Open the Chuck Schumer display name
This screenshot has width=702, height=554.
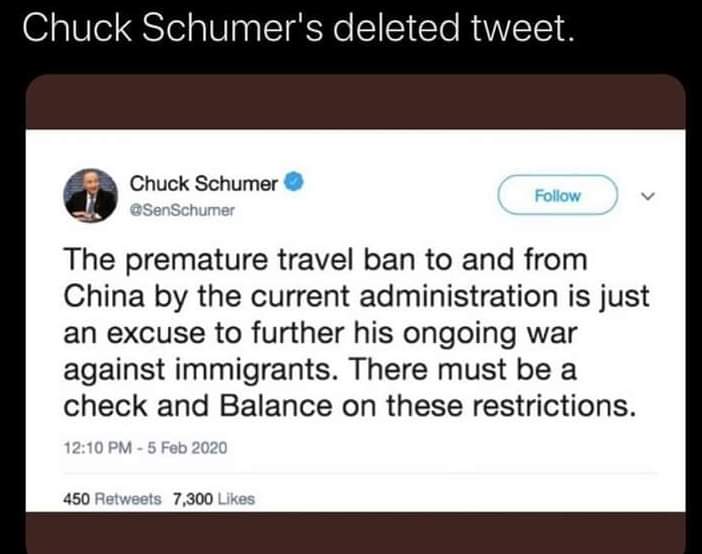(x=204, y=184)
